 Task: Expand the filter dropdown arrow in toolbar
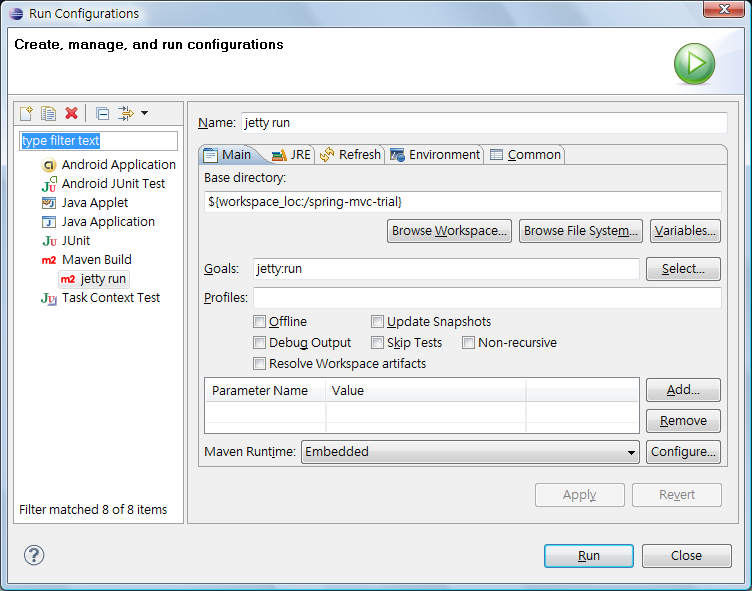pyautogui.click(x=145, y=113)
